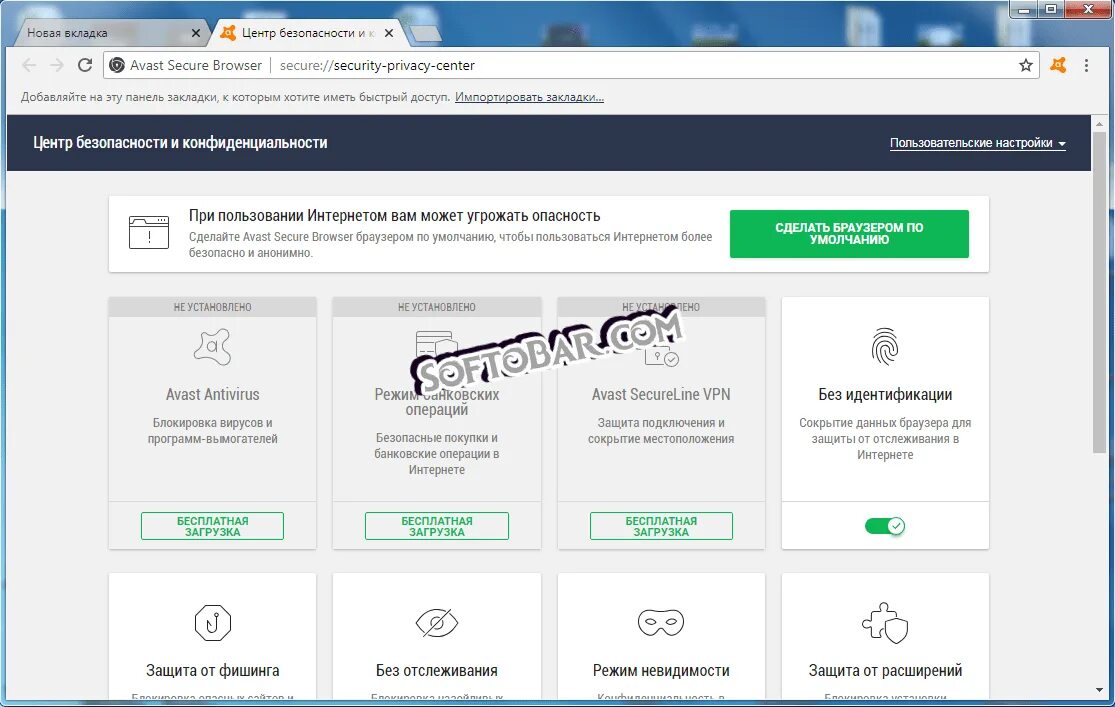The width and height of the screenshot is (1115, 707).
Task: Click the mask icon on Режим невидимости card
Action: pos(661,621)
